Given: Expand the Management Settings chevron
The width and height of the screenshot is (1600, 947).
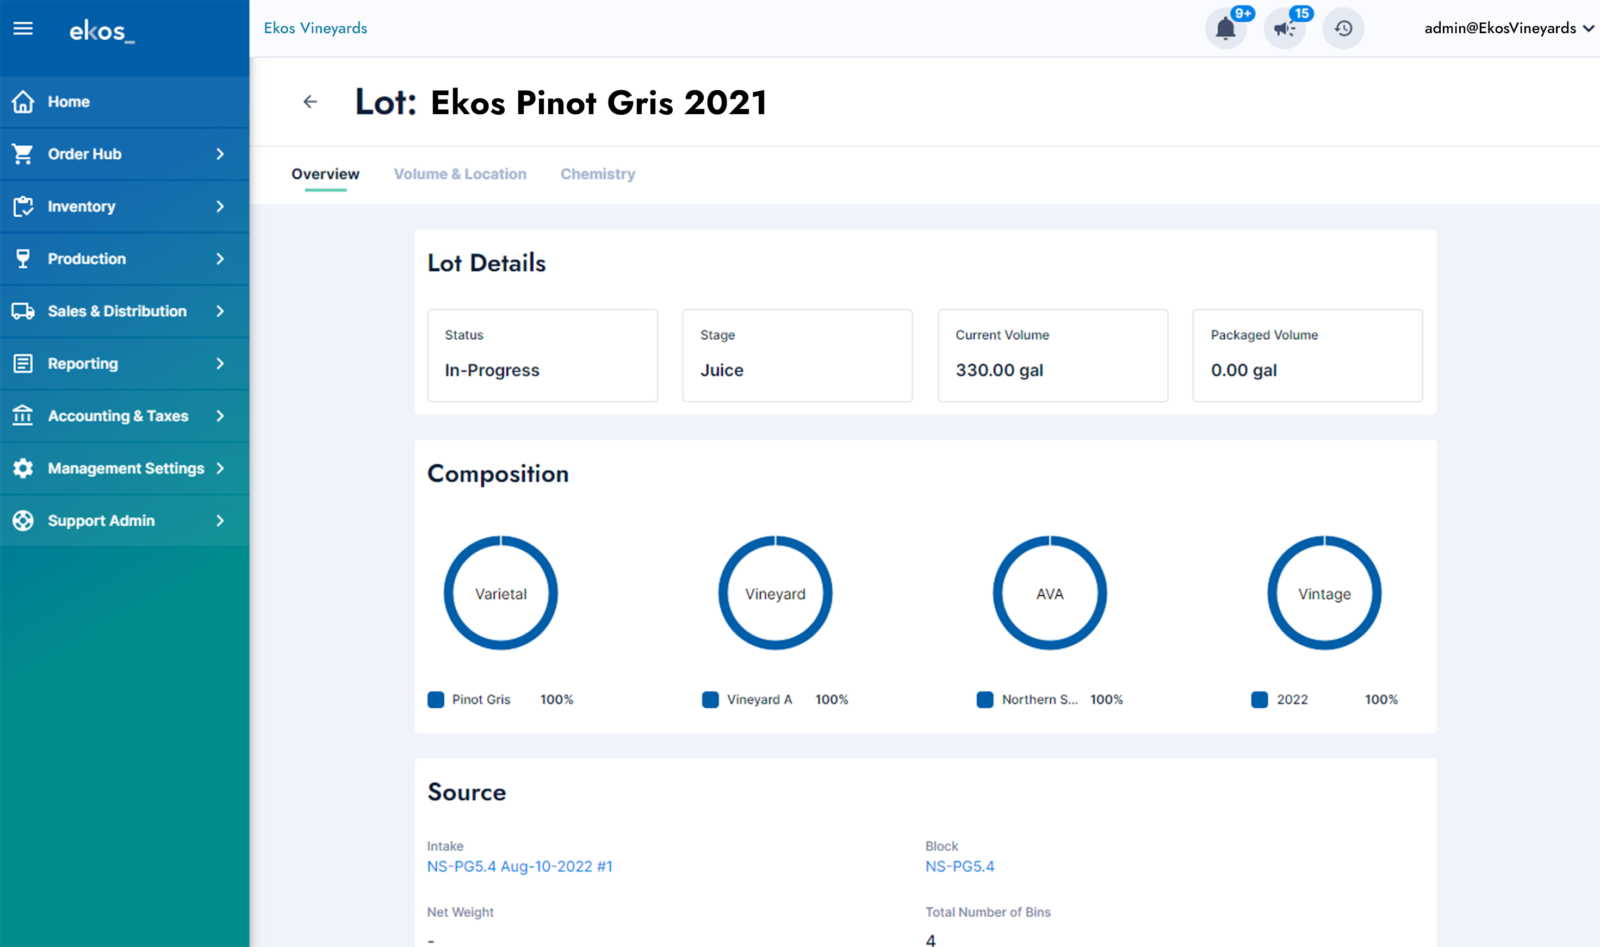Looking at the screenshot, I should [x=220, y=468].
